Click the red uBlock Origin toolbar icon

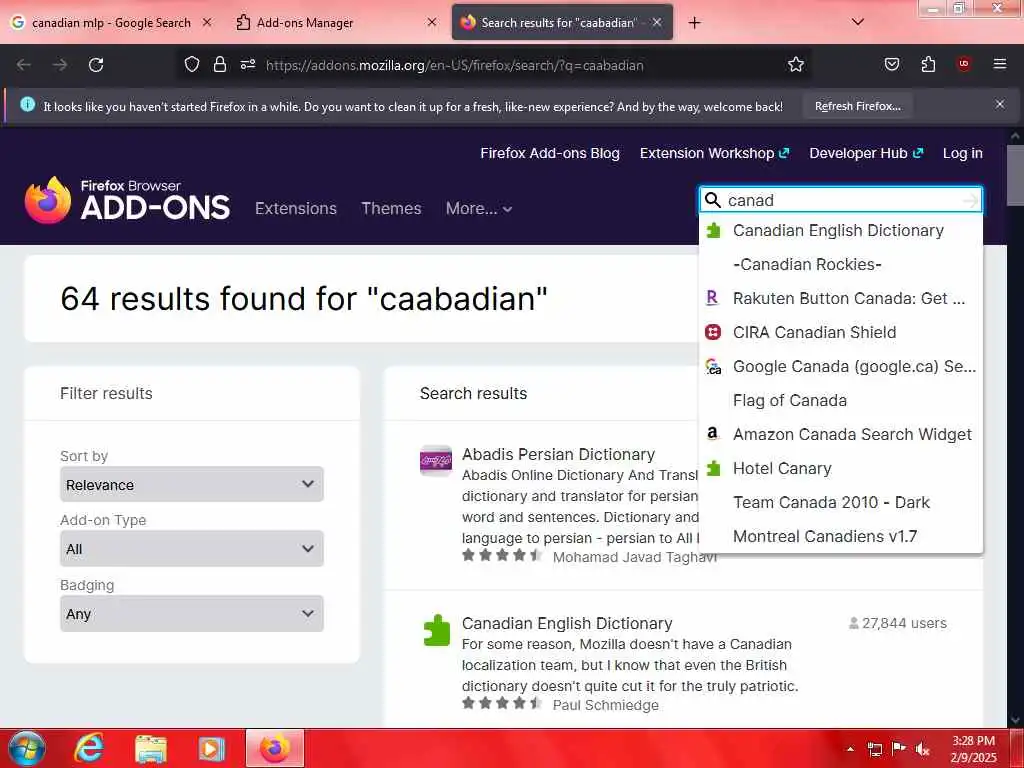(963, 64)
